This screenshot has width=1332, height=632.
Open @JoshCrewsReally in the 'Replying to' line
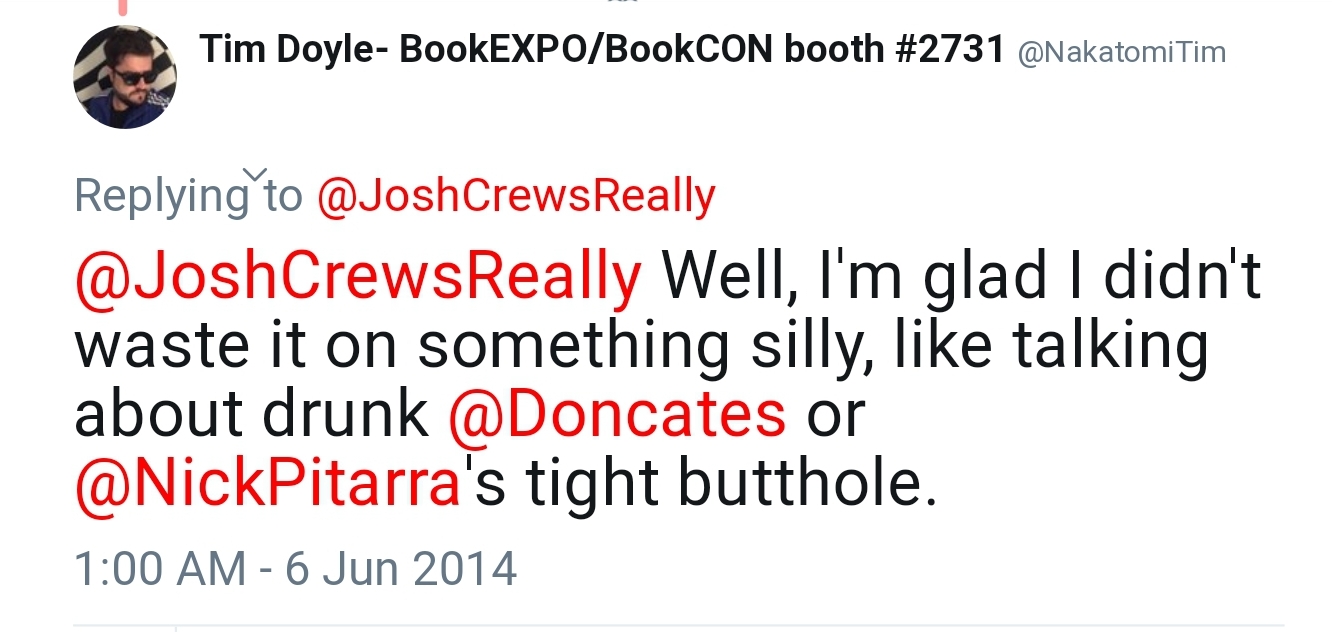515,196
